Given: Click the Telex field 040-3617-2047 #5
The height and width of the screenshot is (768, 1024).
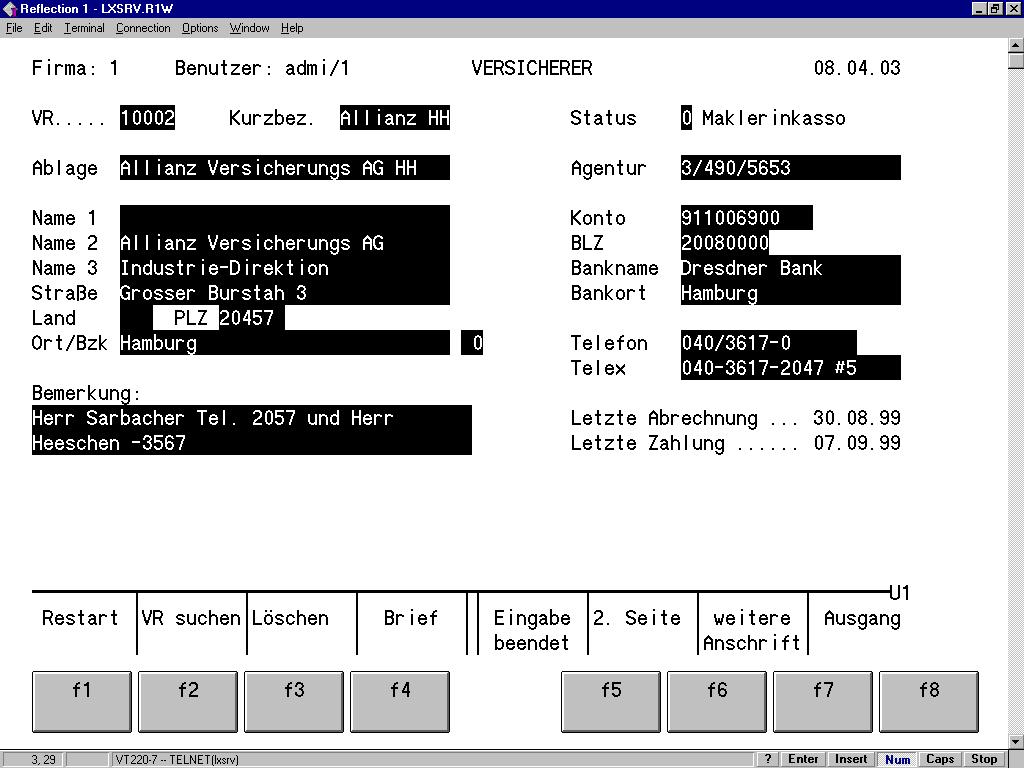Looking at the screenshot, I should pyautogui.click(x=790, y=368).
